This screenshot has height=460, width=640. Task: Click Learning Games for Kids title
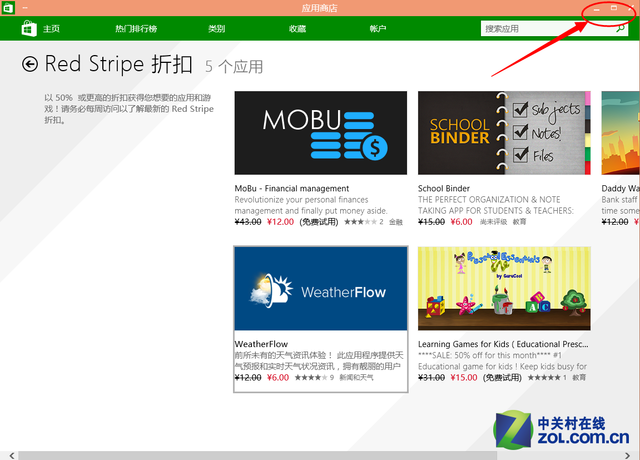pos(503,344)
